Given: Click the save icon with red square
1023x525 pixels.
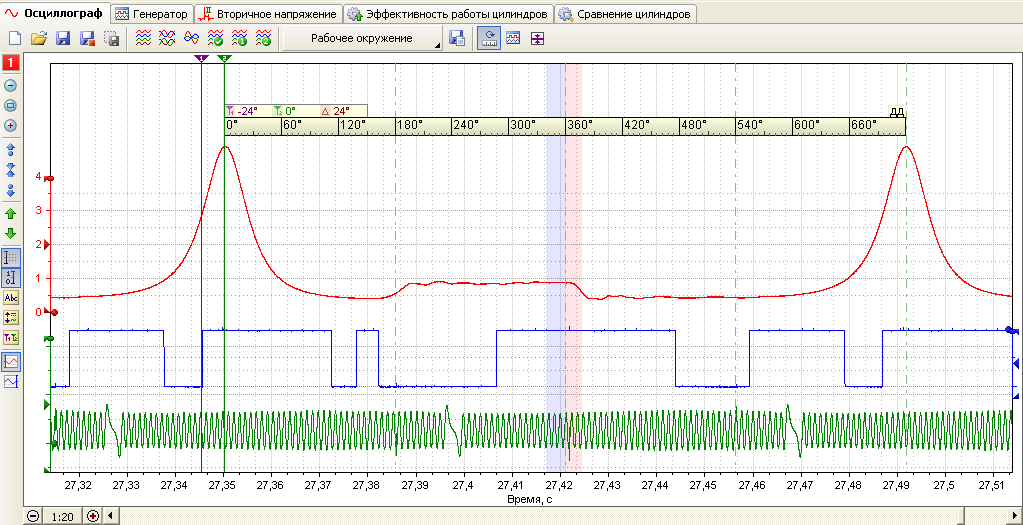Looking at the screenshot, I should click(87, 38).
